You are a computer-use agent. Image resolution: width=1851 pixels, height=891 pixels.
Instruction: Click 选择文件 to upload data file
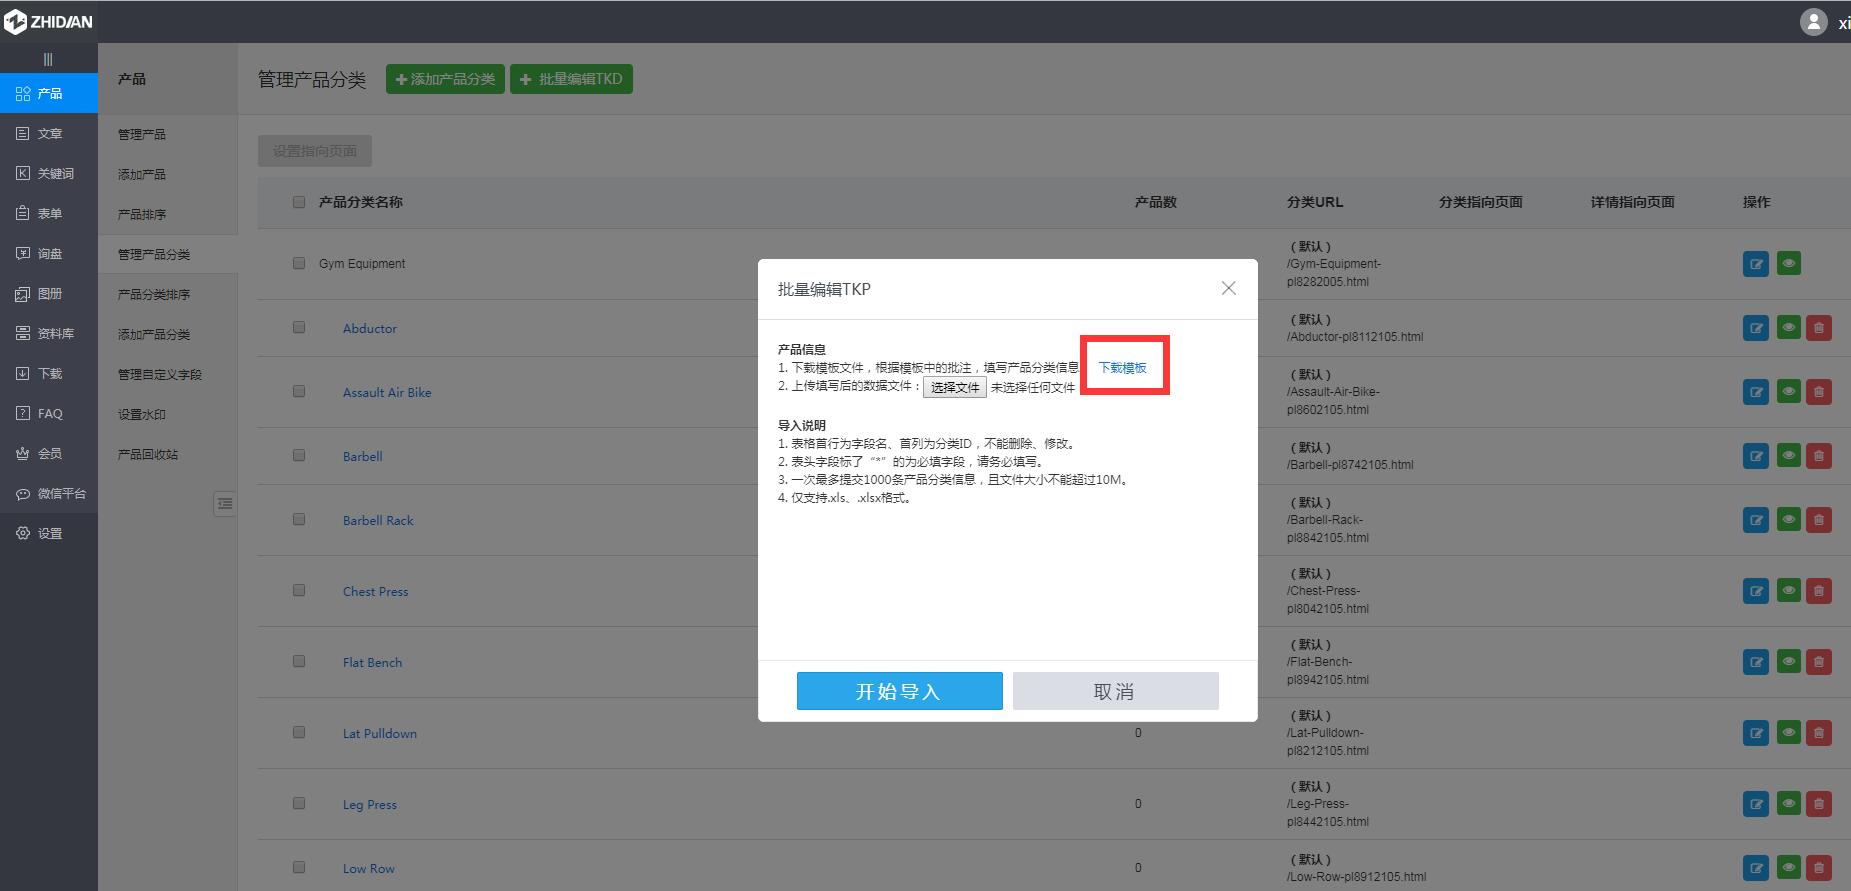pyautogui.click(x=954, y=387)
